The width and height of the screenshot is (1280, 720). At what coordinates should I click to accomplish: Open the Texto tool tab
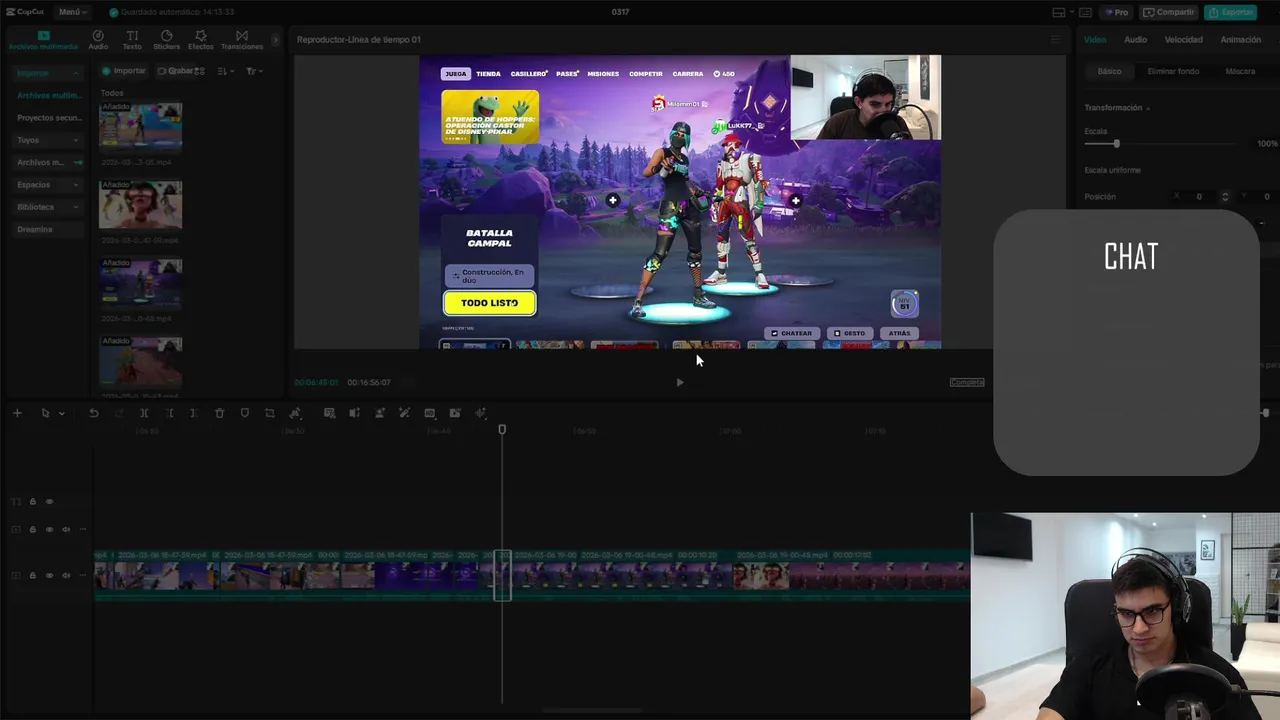132,40
